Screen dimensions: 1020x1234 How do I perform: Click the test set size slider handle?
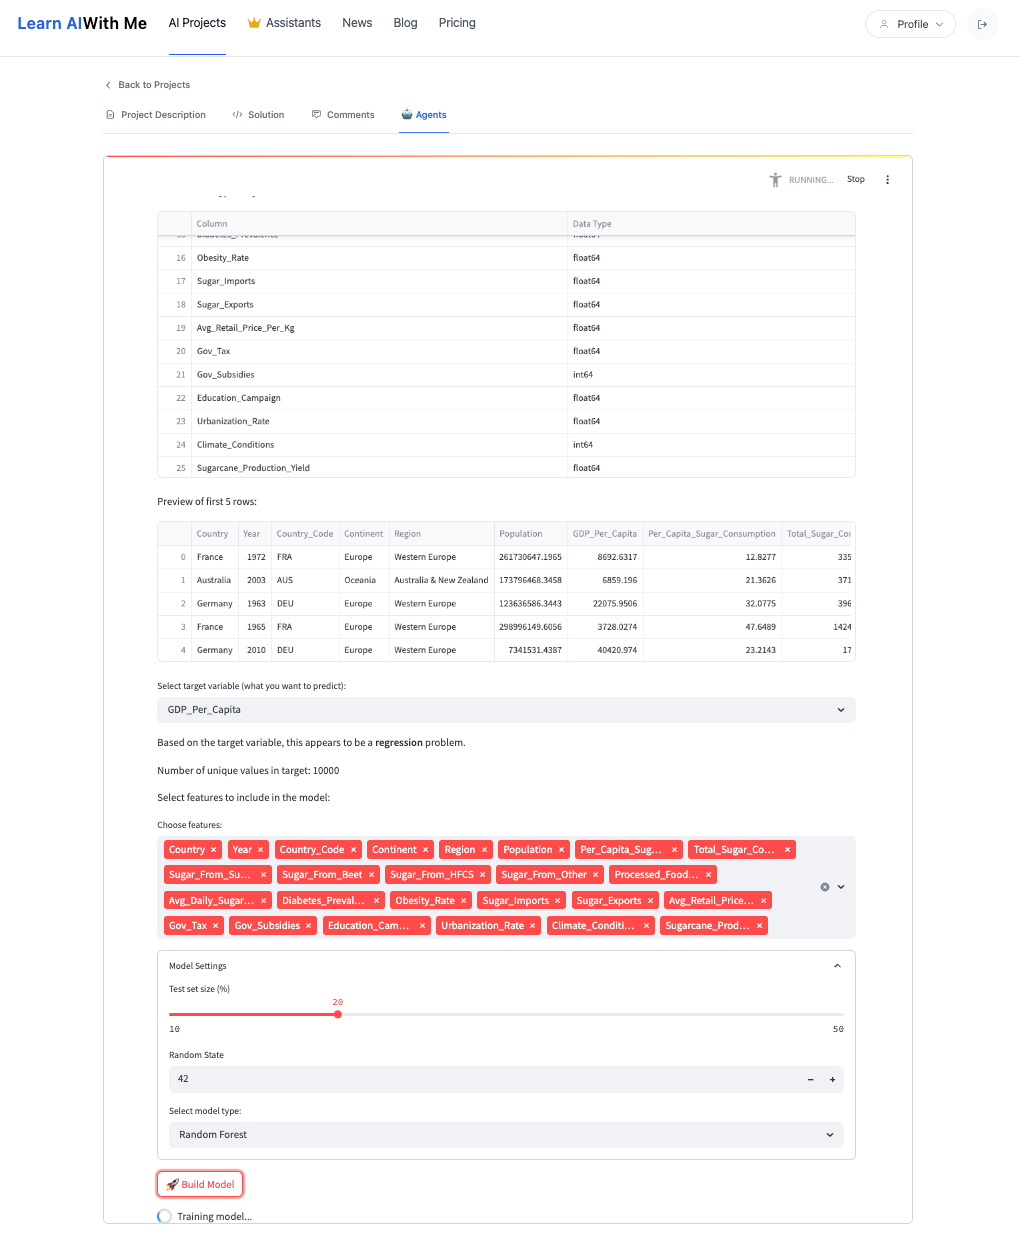coord(338,1014)
